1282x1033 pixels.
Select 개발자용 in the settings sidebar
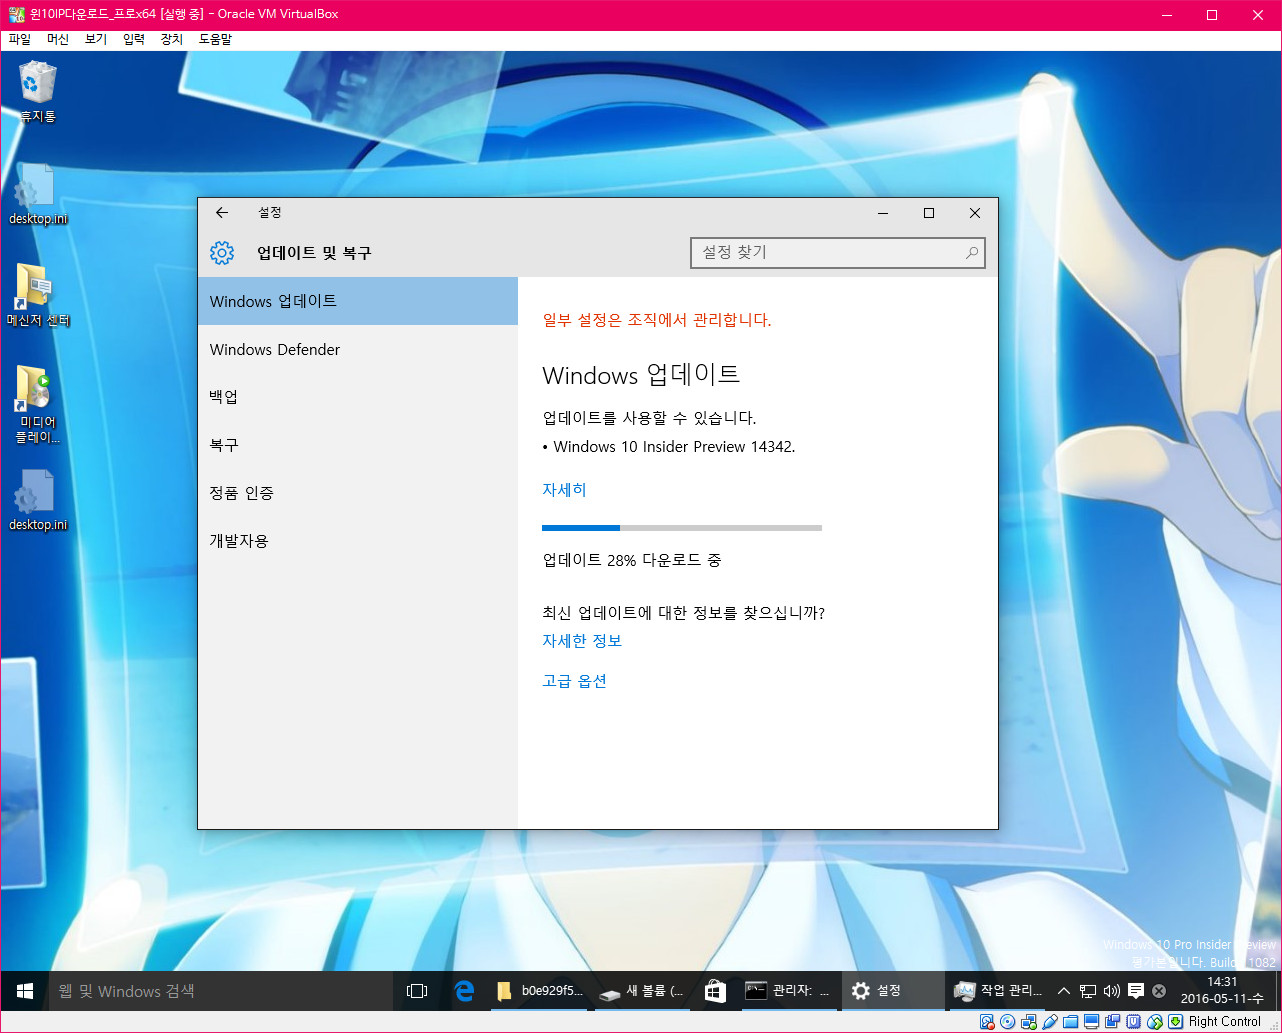358,541
